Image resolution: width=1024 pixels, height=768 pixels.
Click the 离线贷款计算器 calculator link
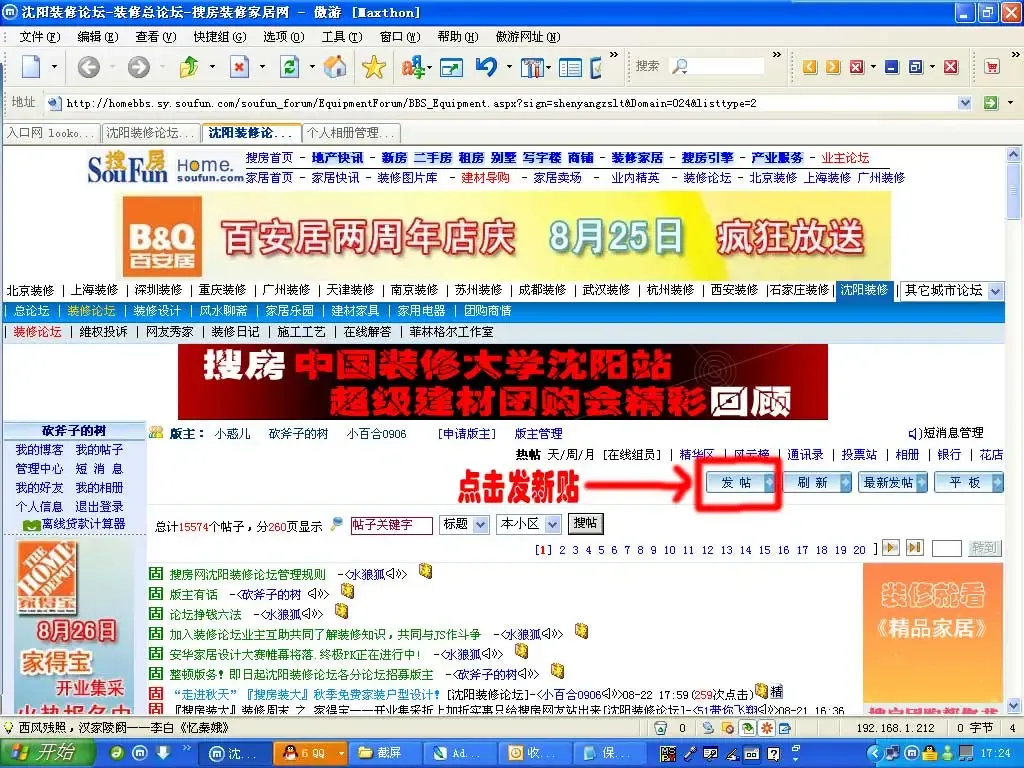click(83, 524)
